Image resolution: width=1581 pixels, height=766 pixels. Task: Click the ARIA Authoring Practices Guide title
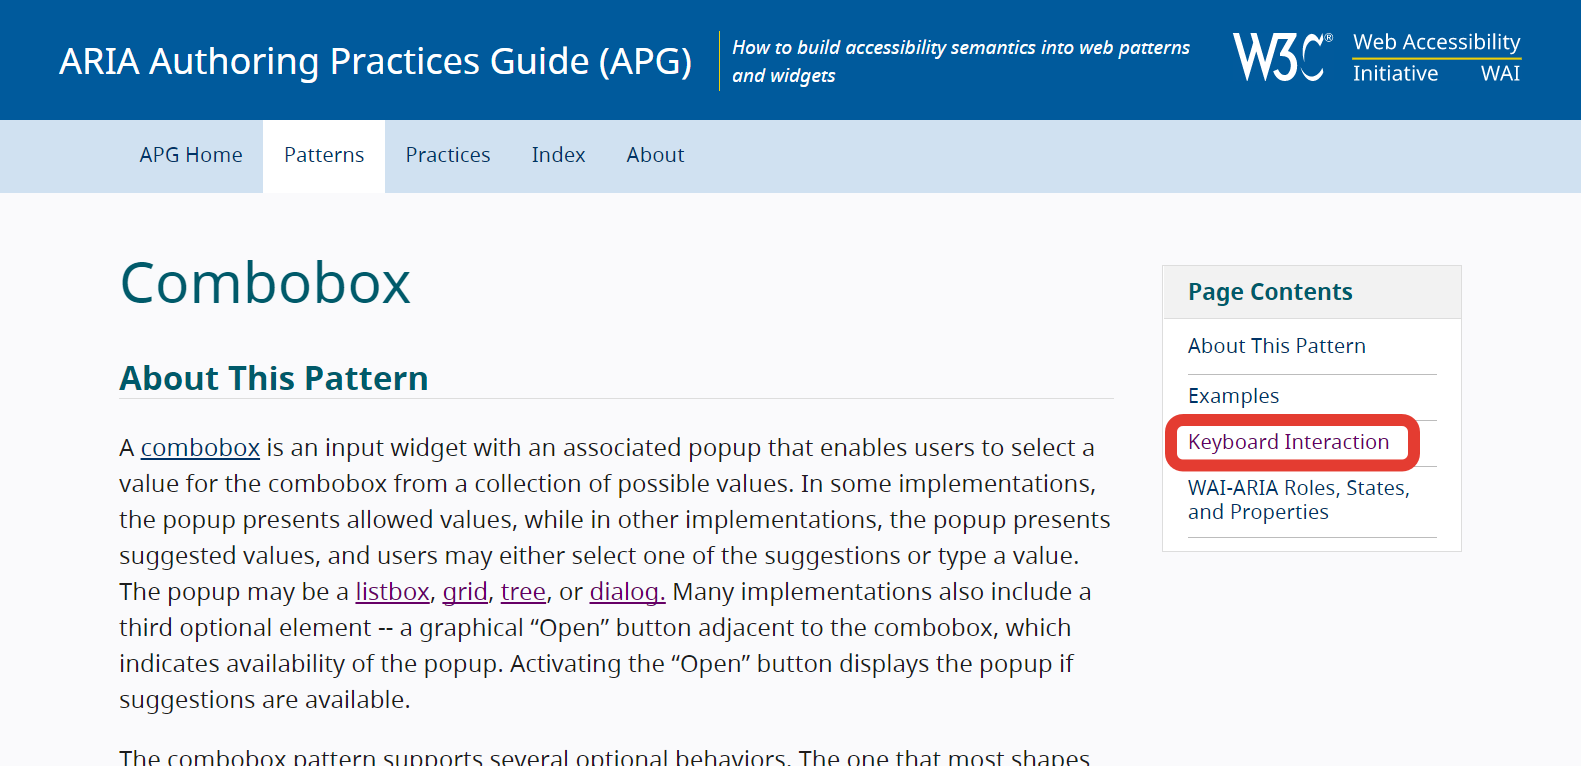pyautogui.click(x=375, y=61)
